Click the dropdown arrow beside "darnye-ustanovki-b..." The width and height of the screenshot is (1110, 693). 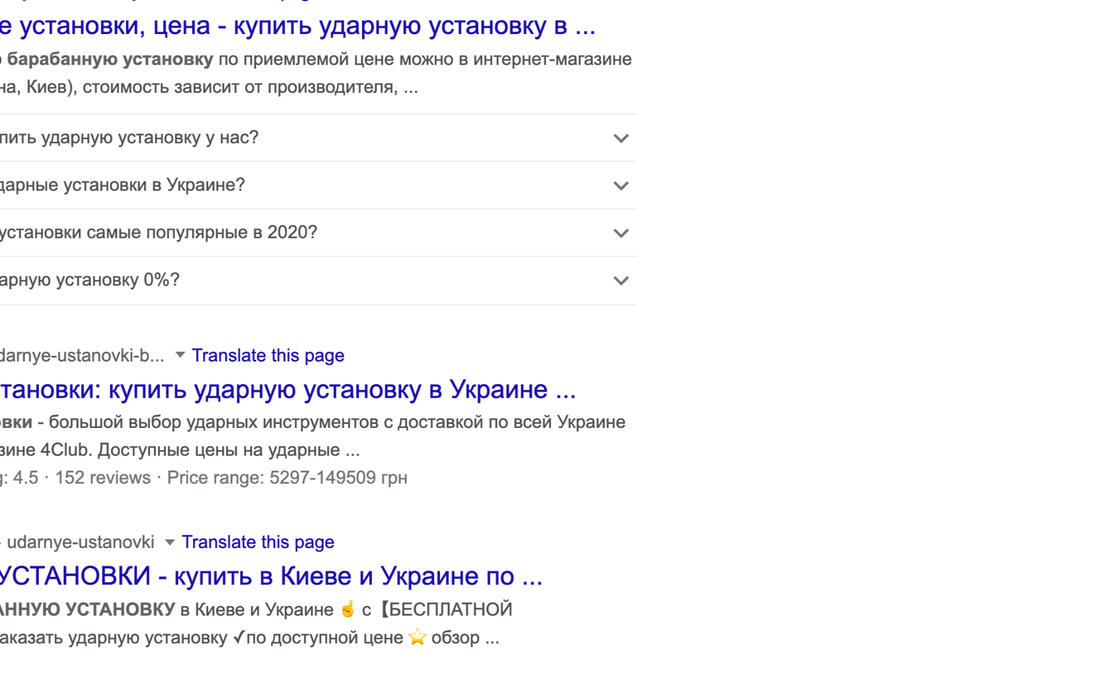click(x=180, y=355)
